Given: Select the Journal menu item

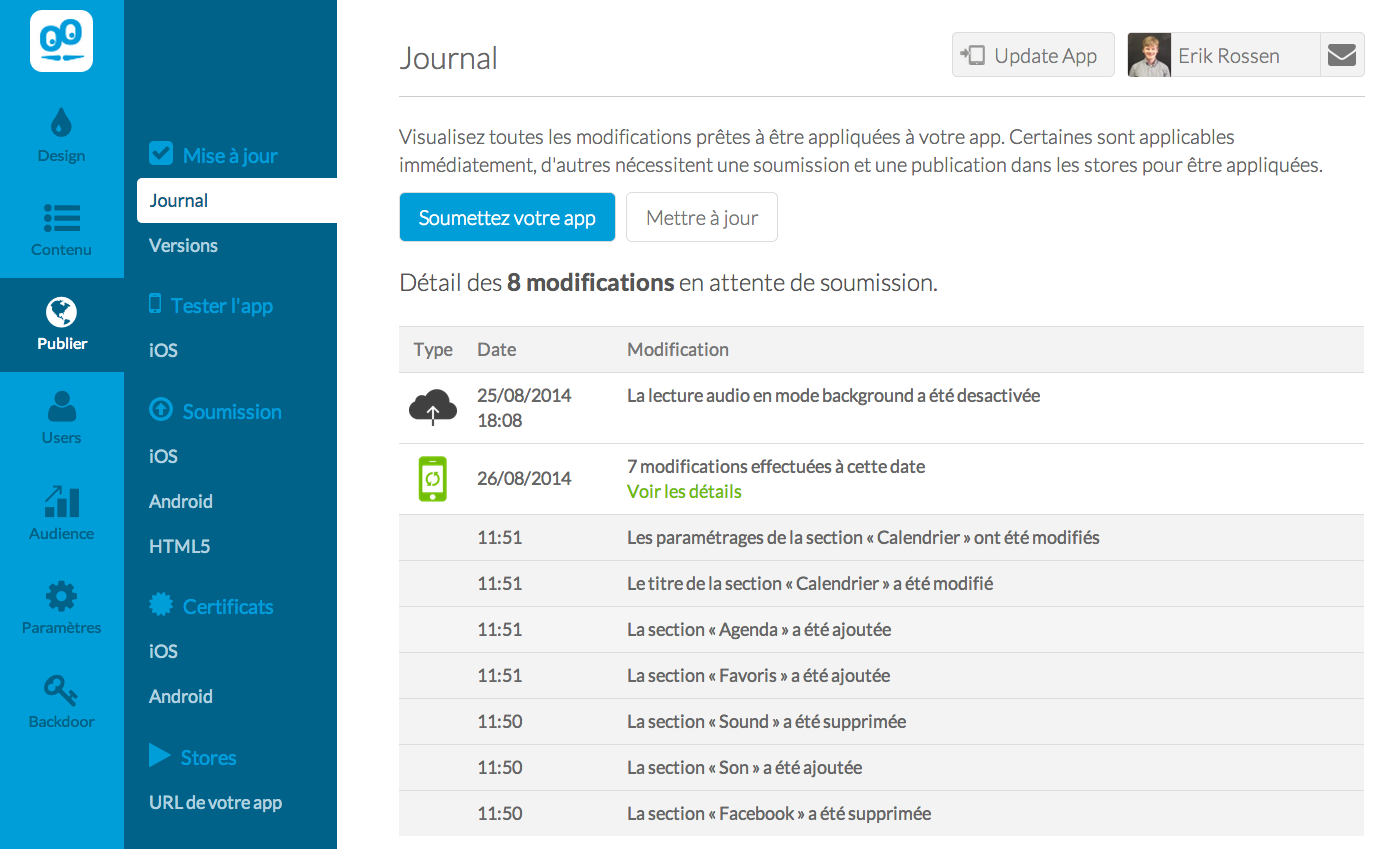Looking at the screenshot, I should tap(179, 201).
